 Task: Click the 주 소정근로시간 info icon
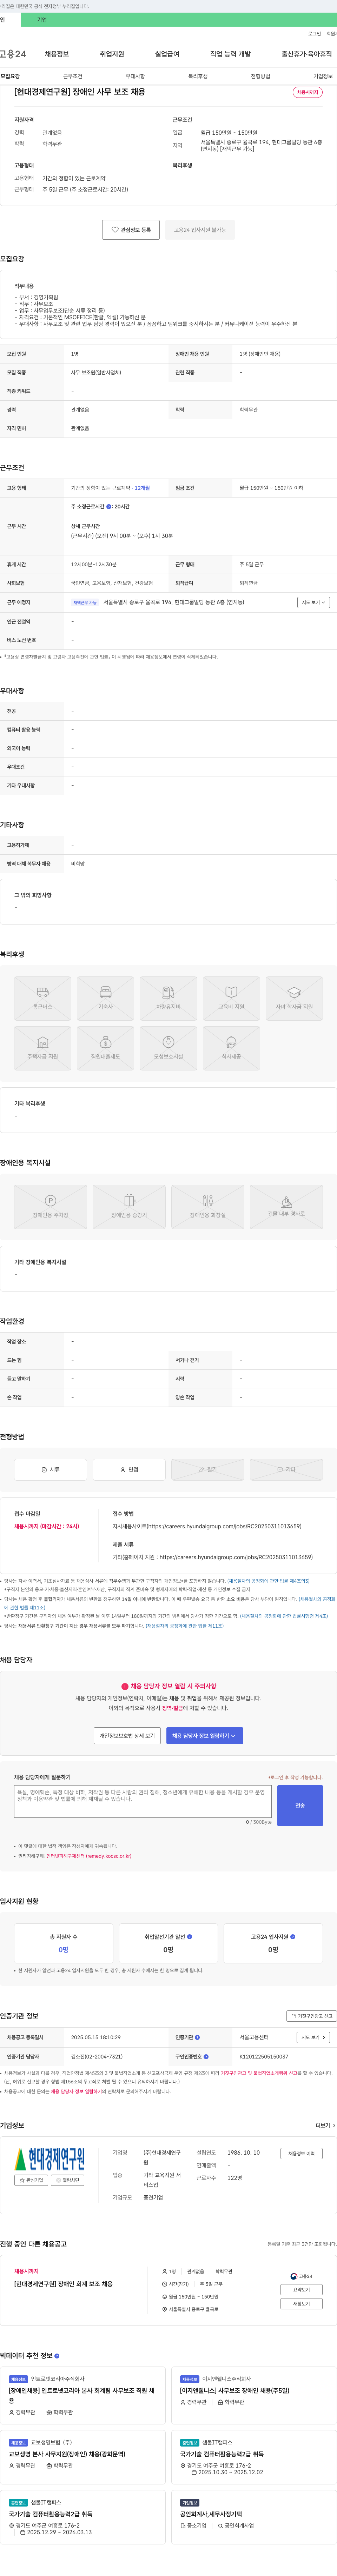click(109, 507)
